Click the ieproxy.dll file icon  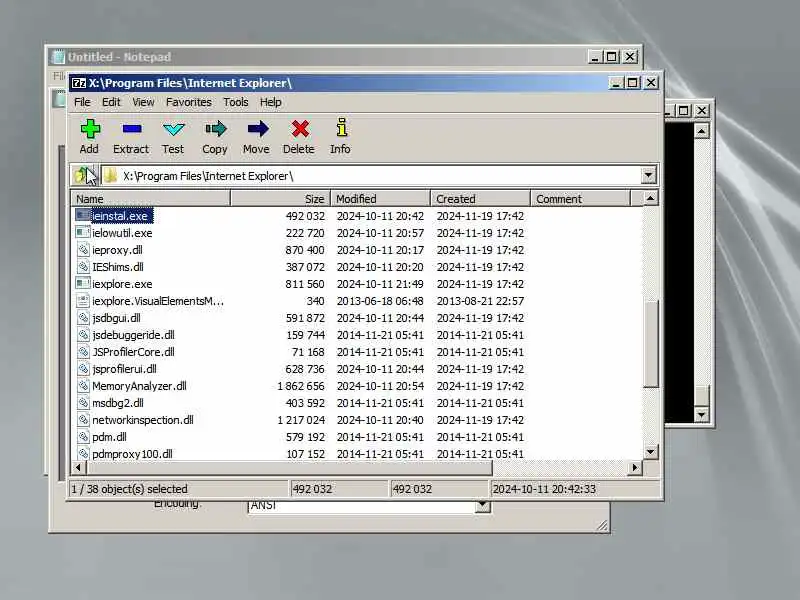(x=83, y=249)
